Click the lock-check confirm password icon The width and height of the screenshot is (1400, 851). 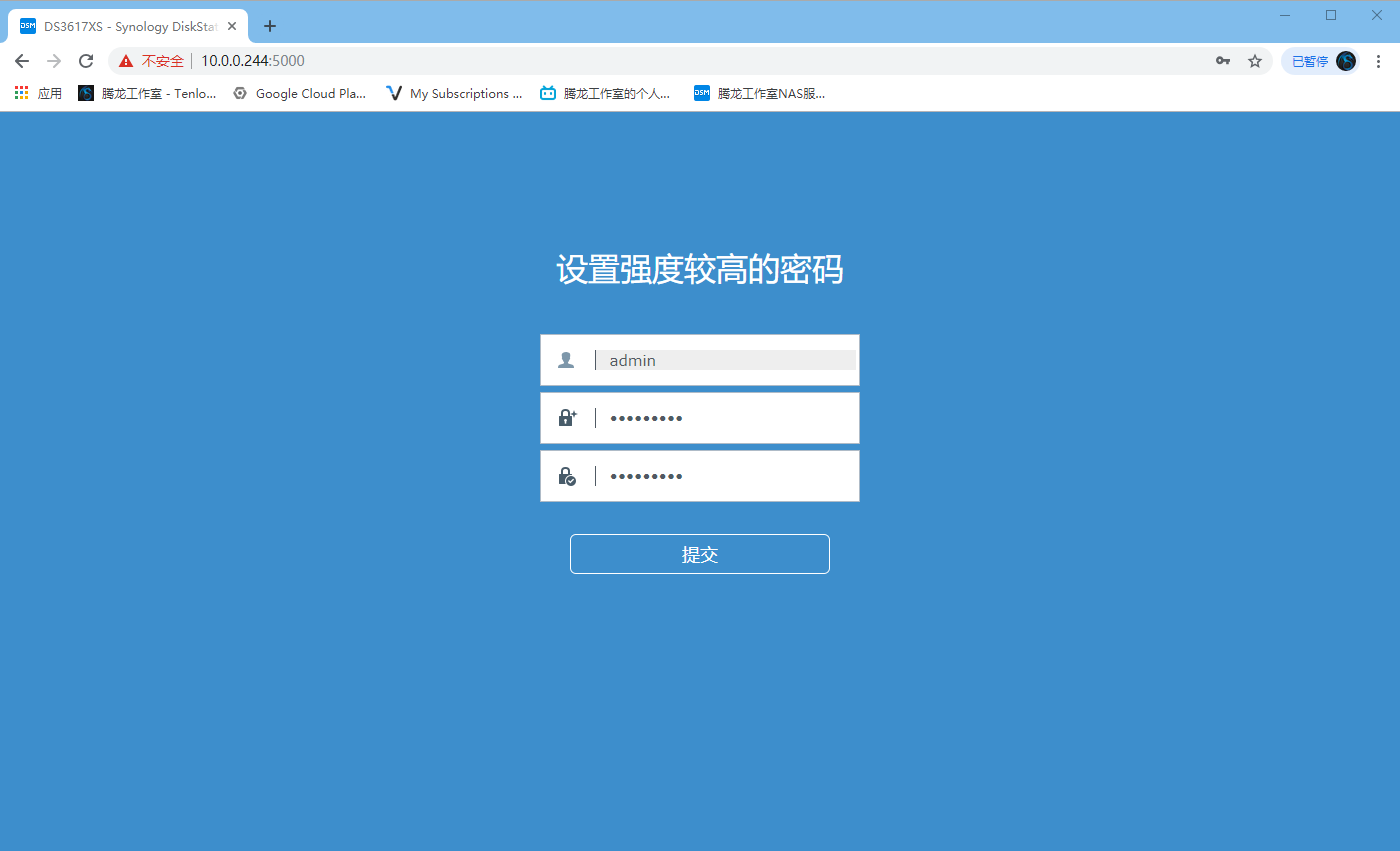(x=567, y=476)
